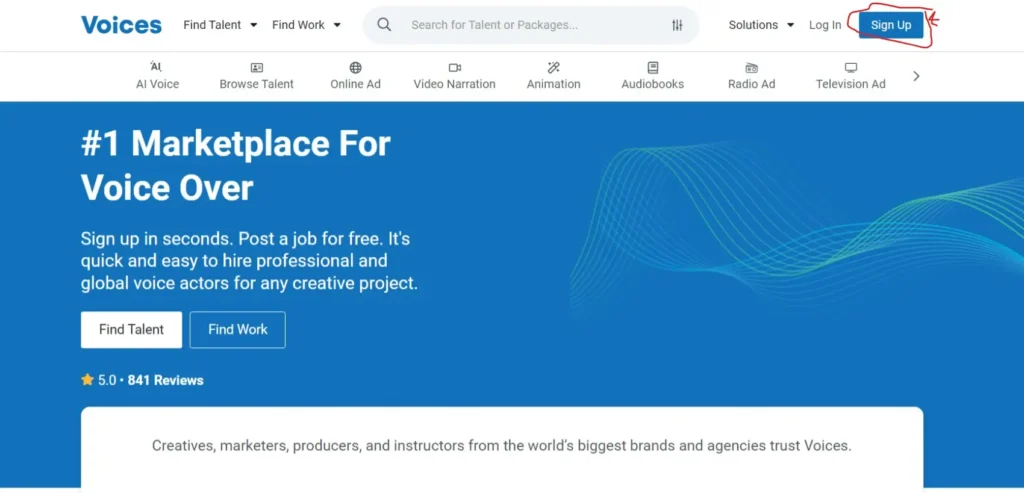Select the Browse Talent category icon

click(257, 67)
